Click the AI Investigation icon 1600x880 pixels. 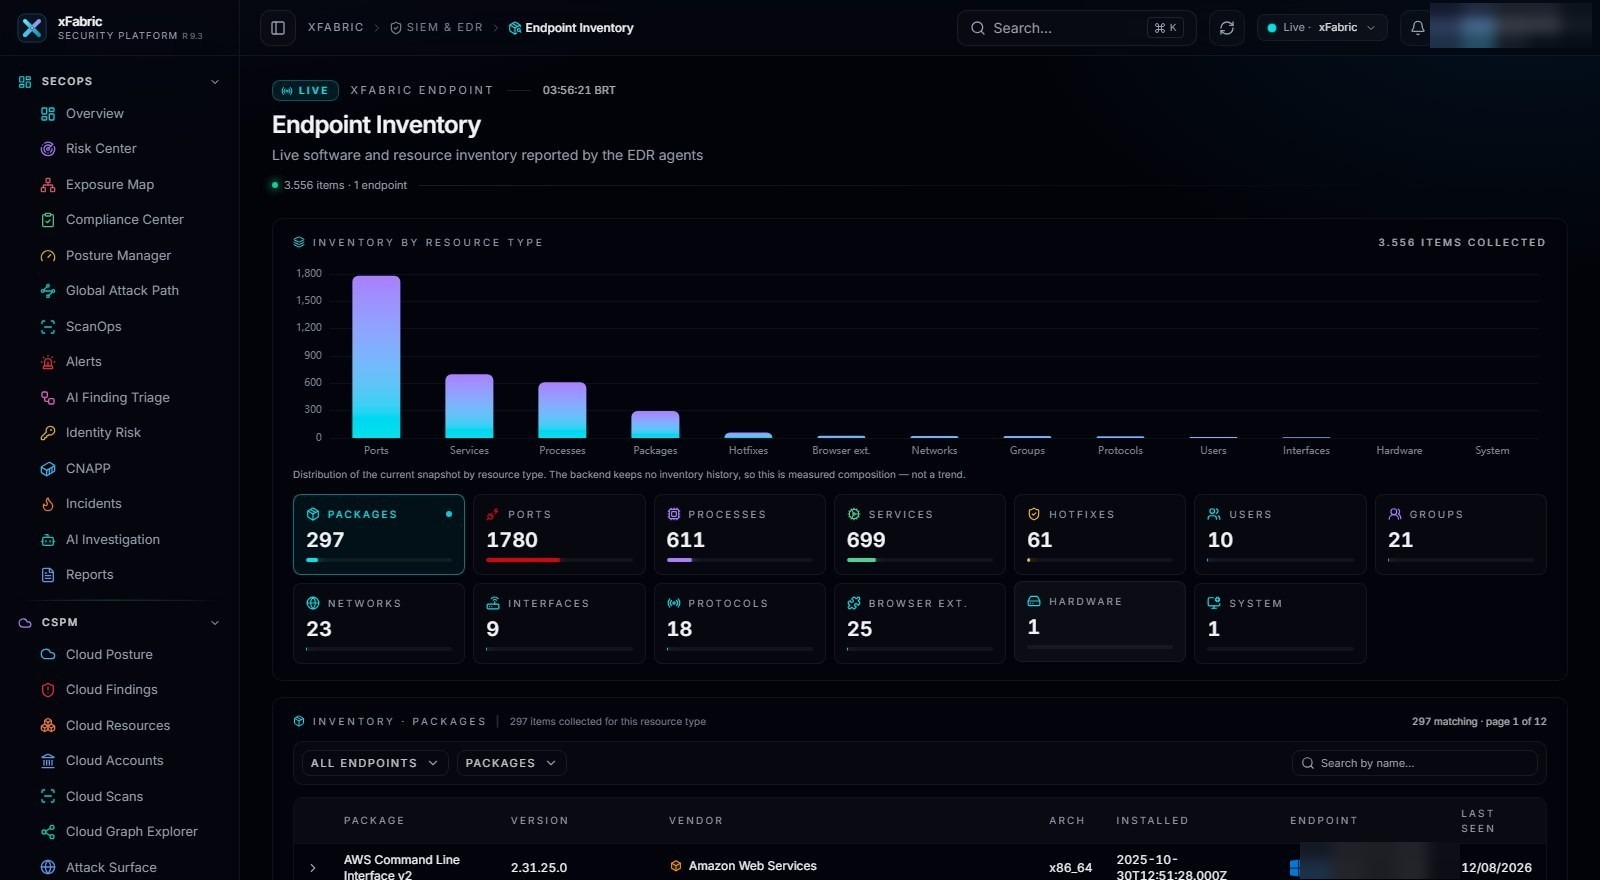click(48, 540)
